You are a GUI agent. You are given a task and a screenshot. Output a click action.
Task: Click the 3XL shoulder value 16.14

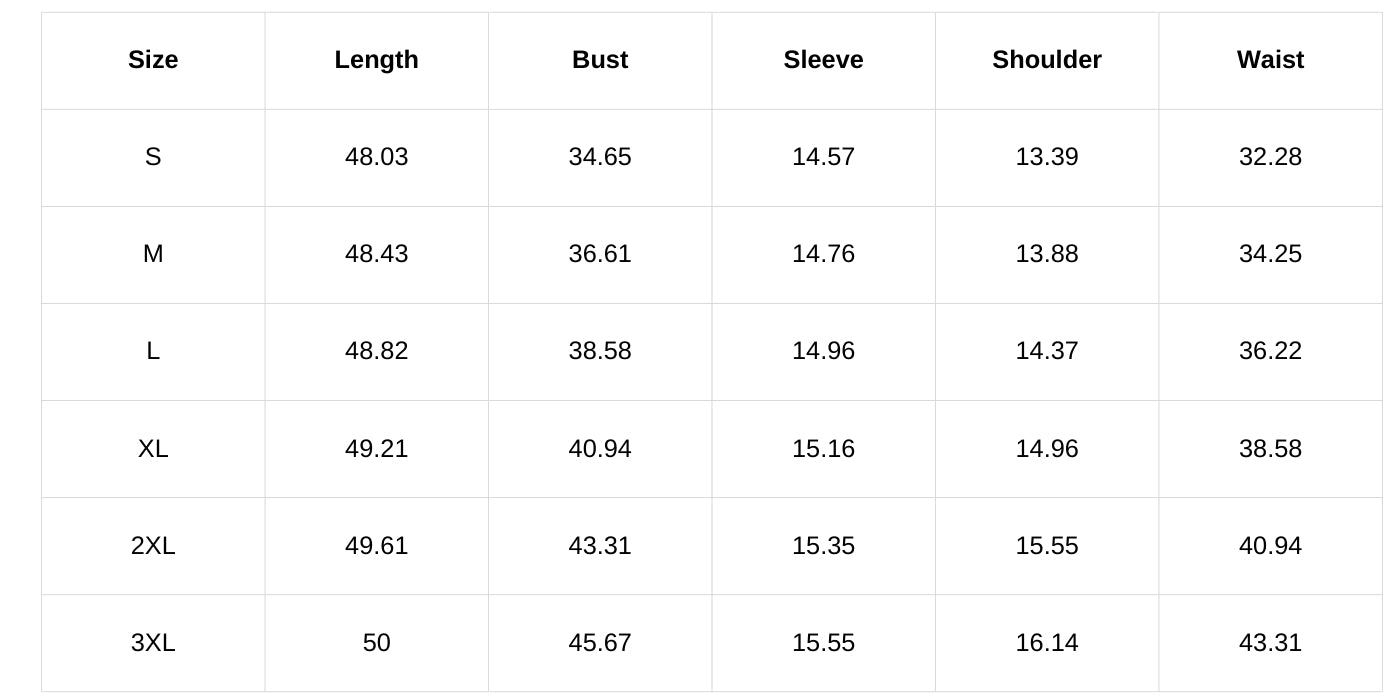click(1047, 642)
